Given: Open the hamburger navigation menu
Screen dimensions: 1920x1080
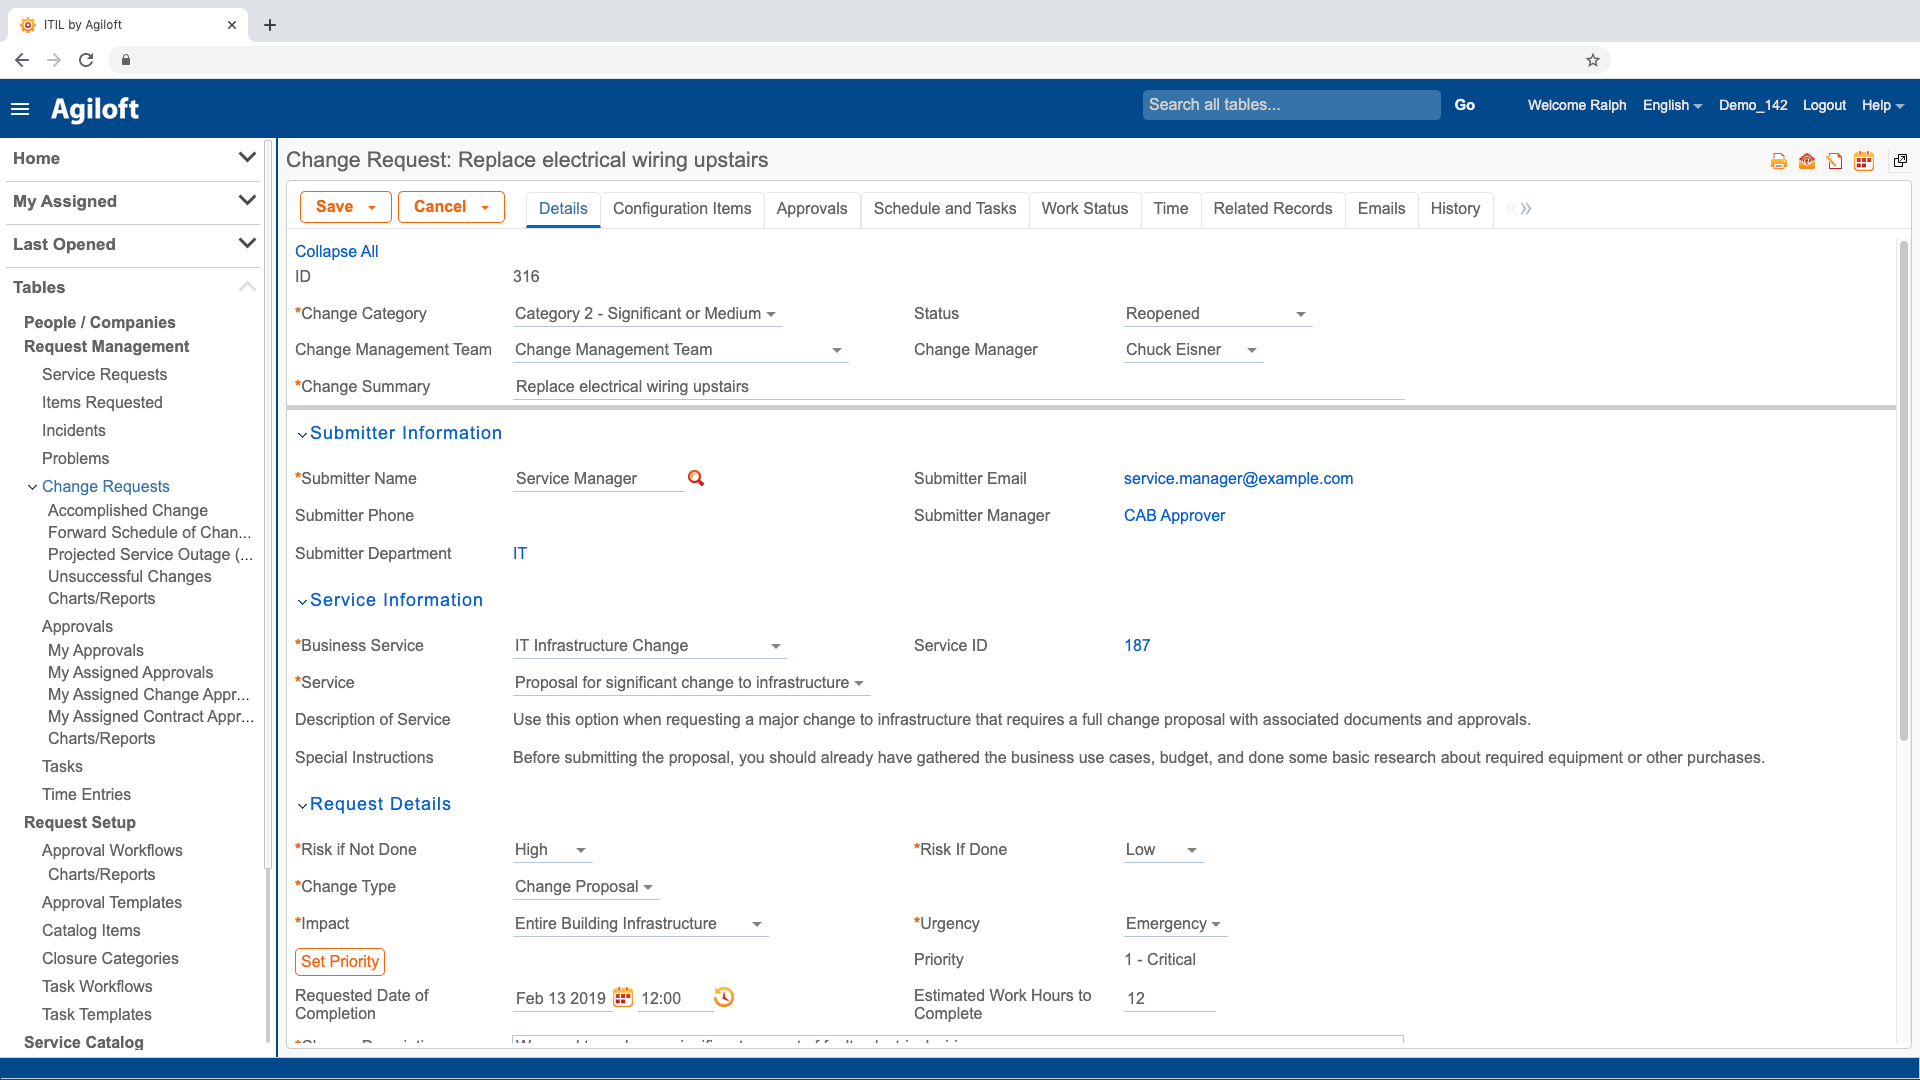Looking at the screenshot, I should click(20, 109).
